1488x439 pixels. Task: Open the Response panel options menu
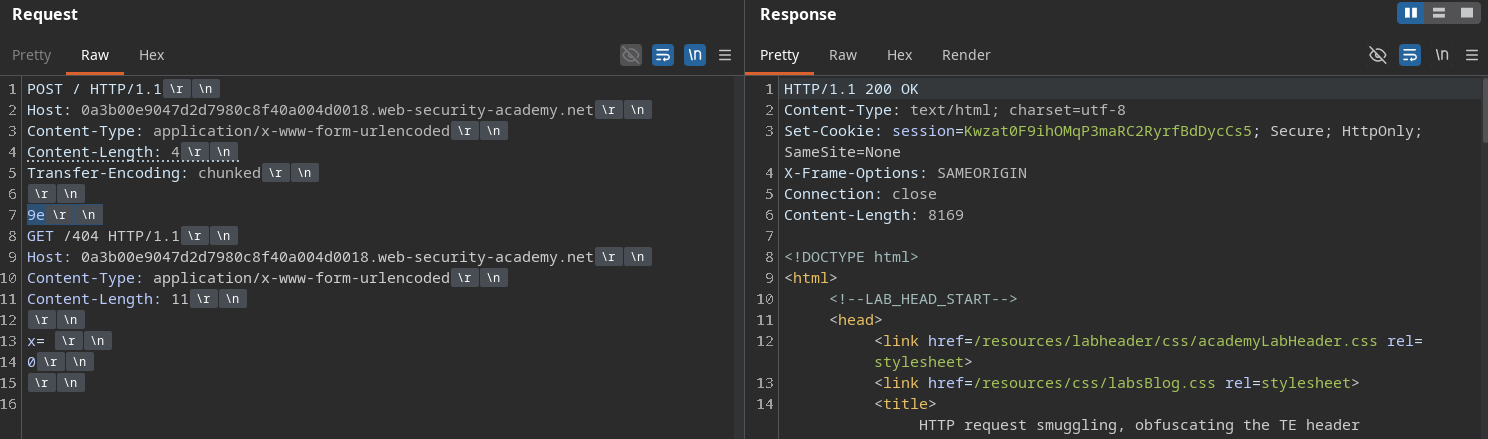1471,55
